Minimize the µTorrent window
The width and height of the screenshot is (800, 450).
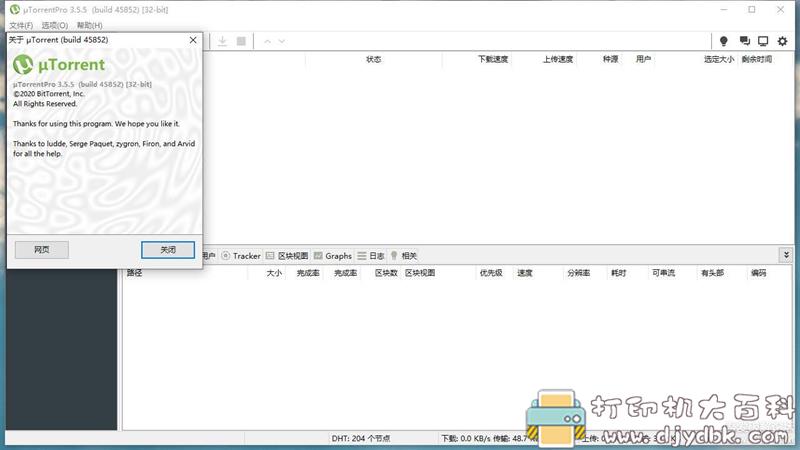click(723, 9)
